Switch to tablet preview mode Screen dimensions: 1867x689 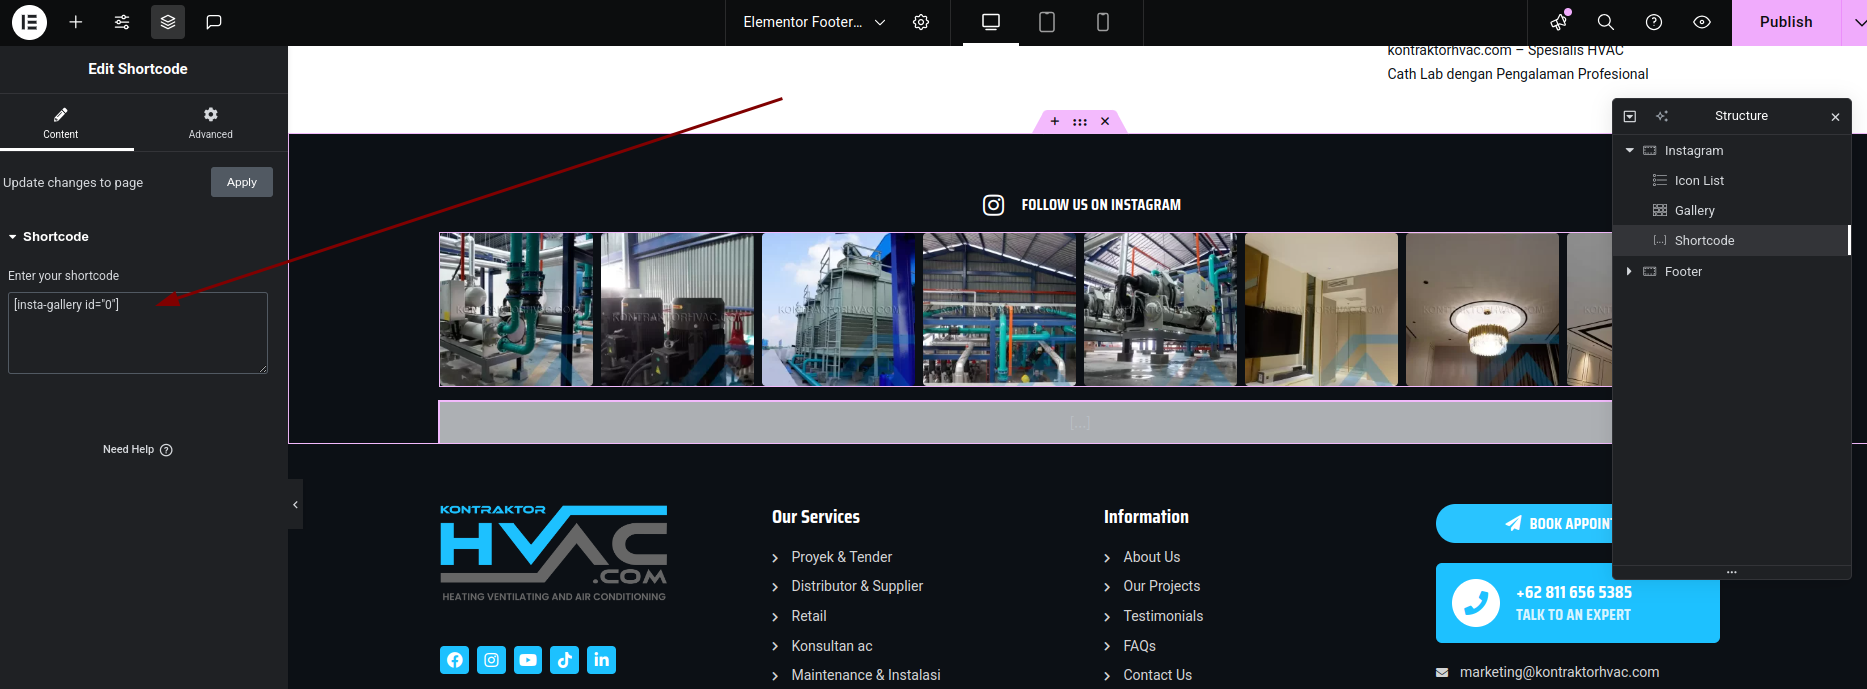(x=1047, y=22)
